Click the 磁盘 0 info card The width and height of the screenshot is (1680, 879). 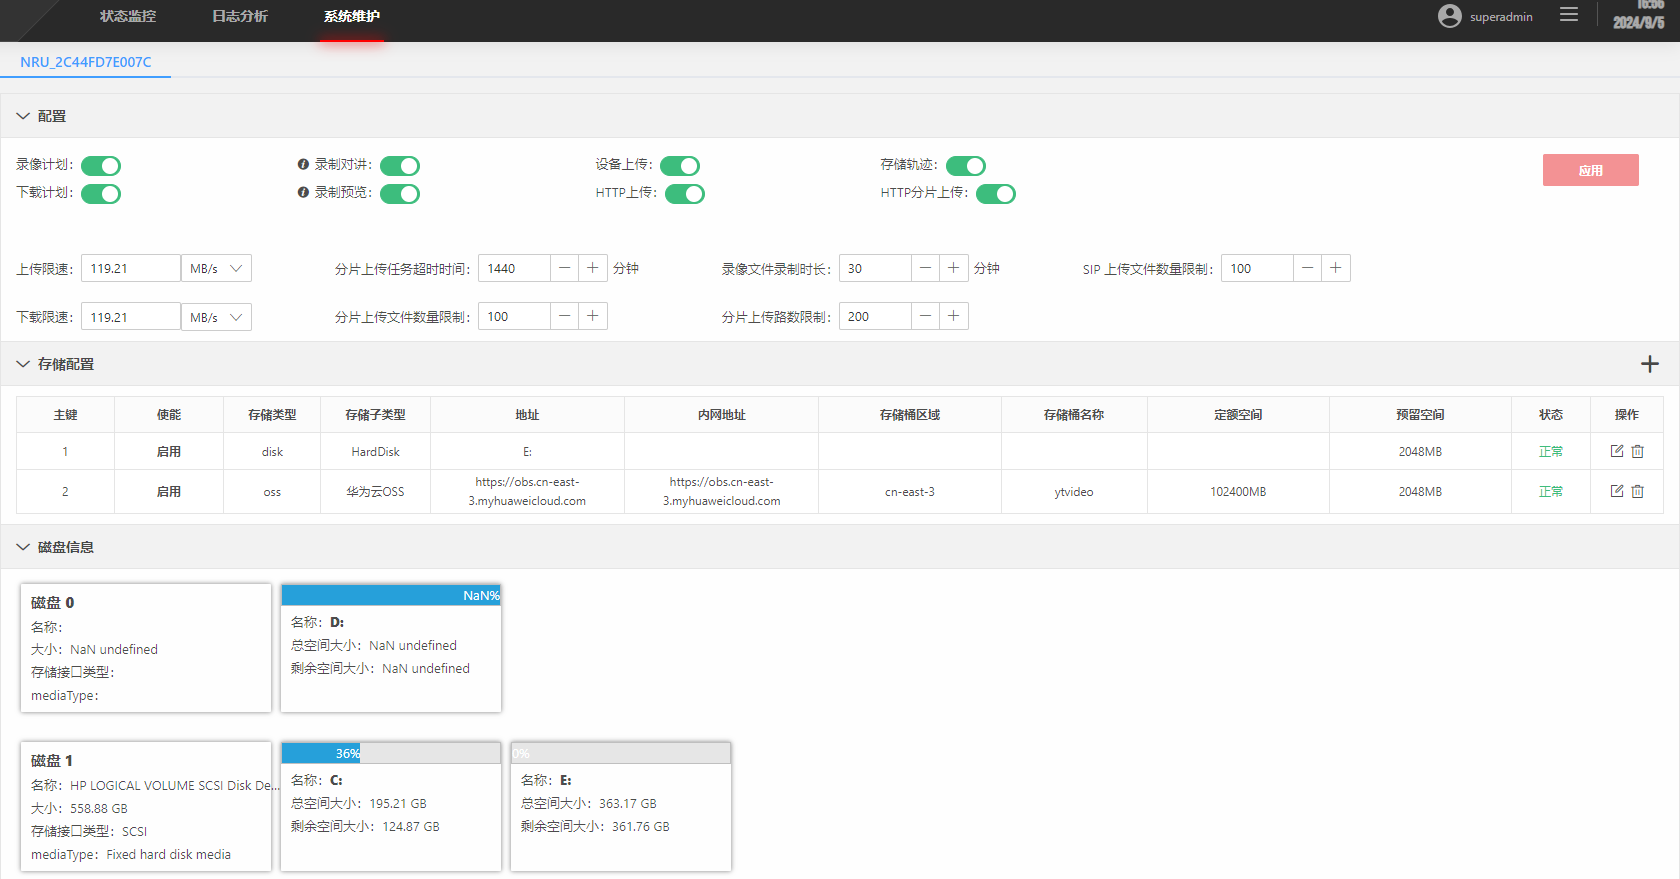pos(146,648)
